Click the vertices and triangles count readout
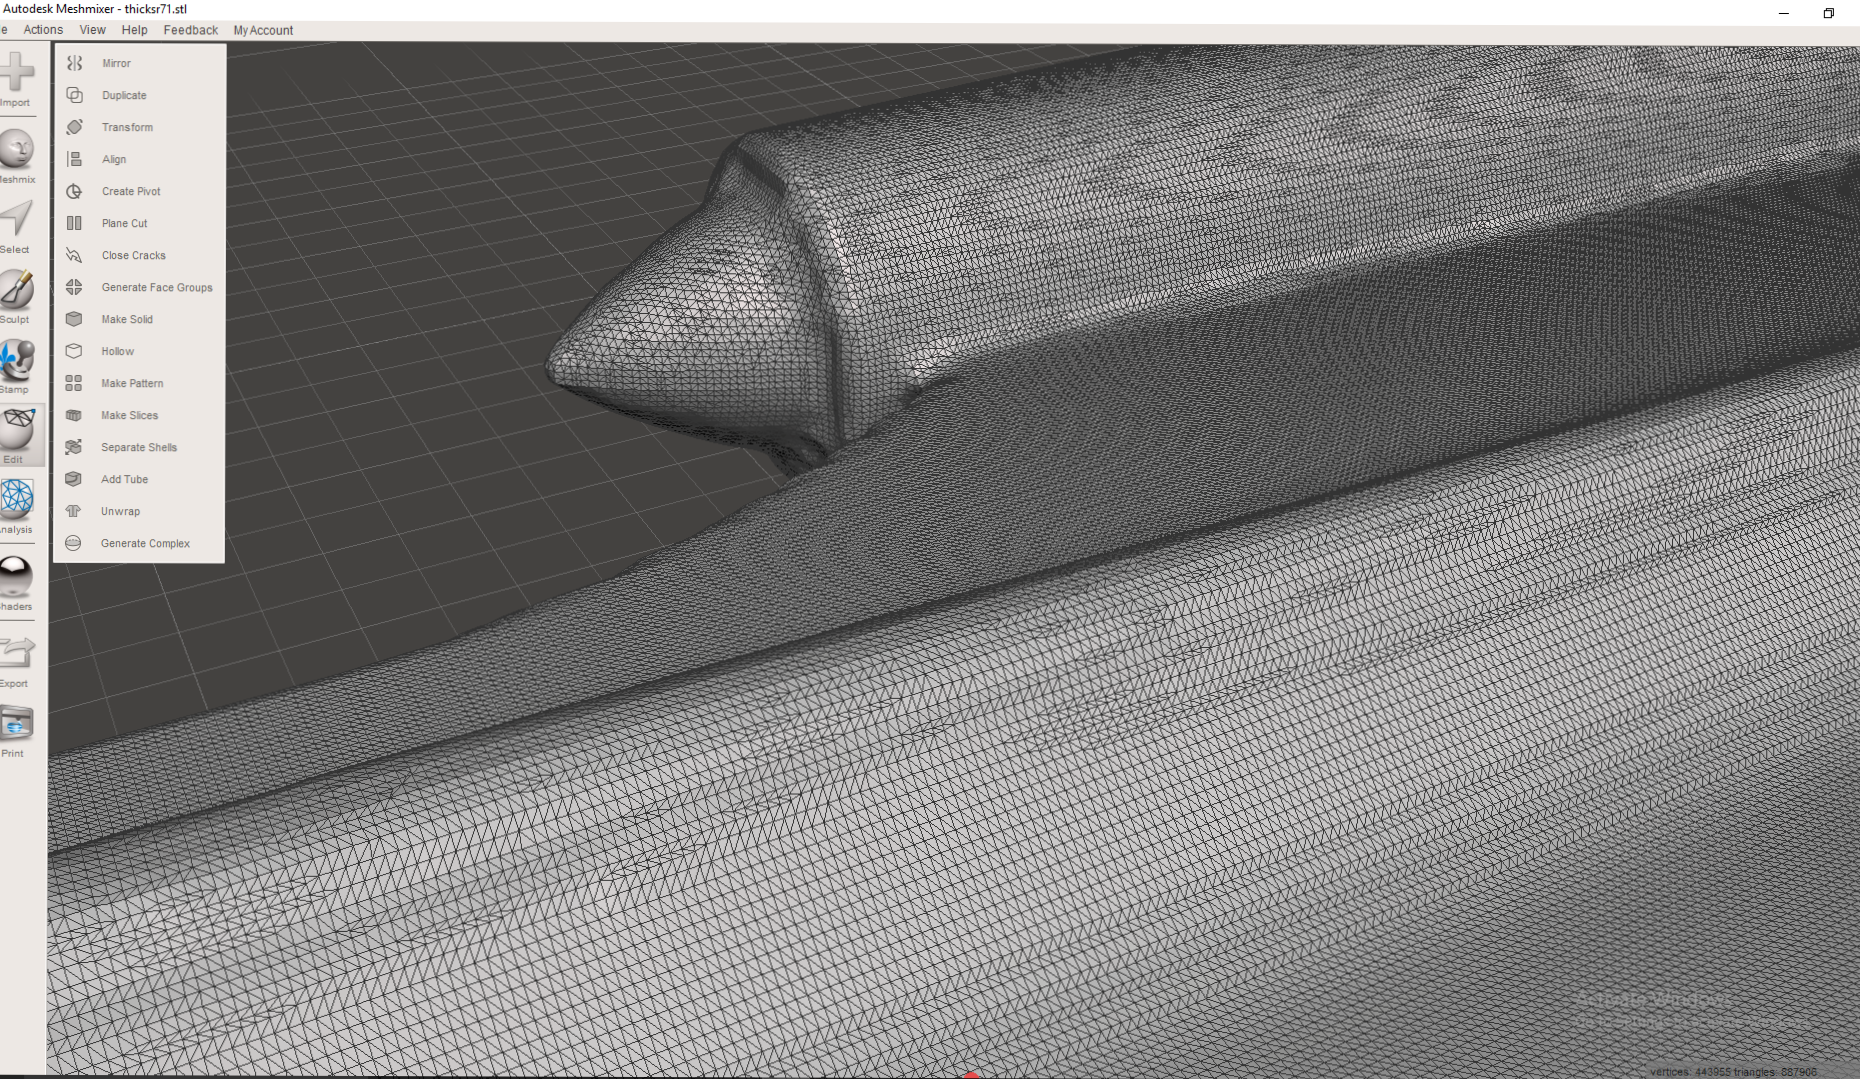Image resolution: width=1860 pixels, height=1079 pixels. [1733, 1072]
